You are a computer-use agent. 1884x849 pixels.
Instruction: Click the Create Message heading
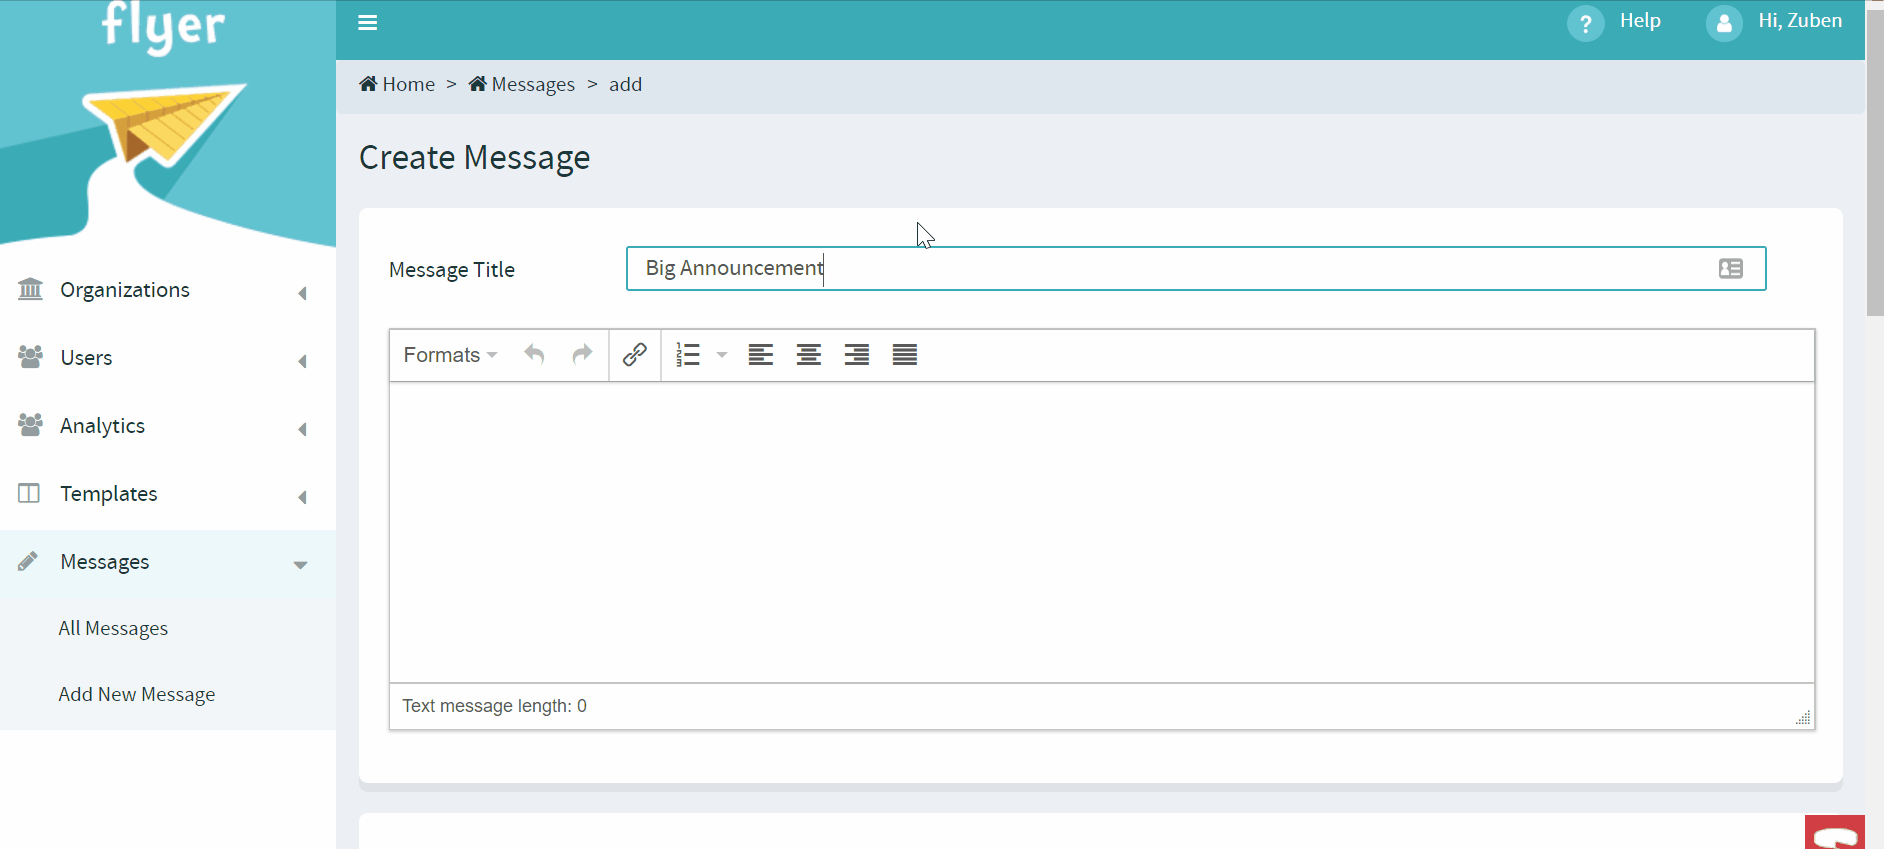pos(474,157)
